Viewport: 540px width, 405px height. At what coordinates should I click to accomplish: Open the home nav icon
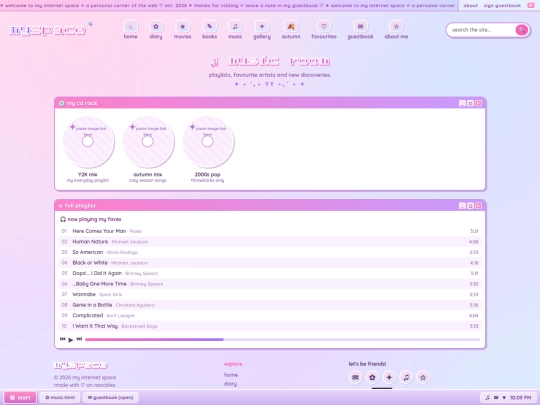(131, 27)
